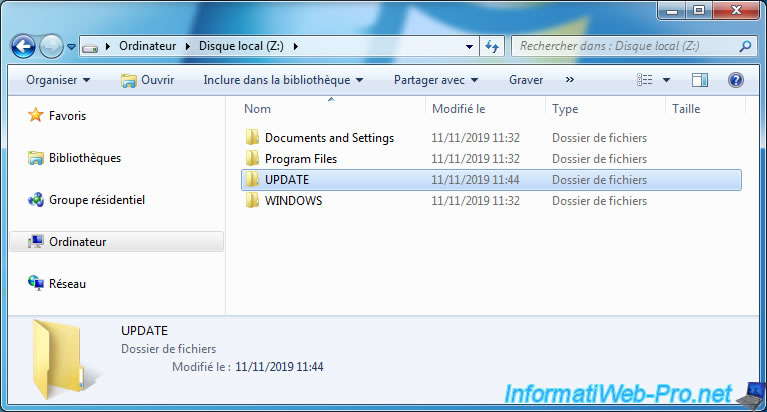Viewport: 767px width, 412px height.
Task: Click the Ordinateur computer icon
Action: [x=36, y=242]
